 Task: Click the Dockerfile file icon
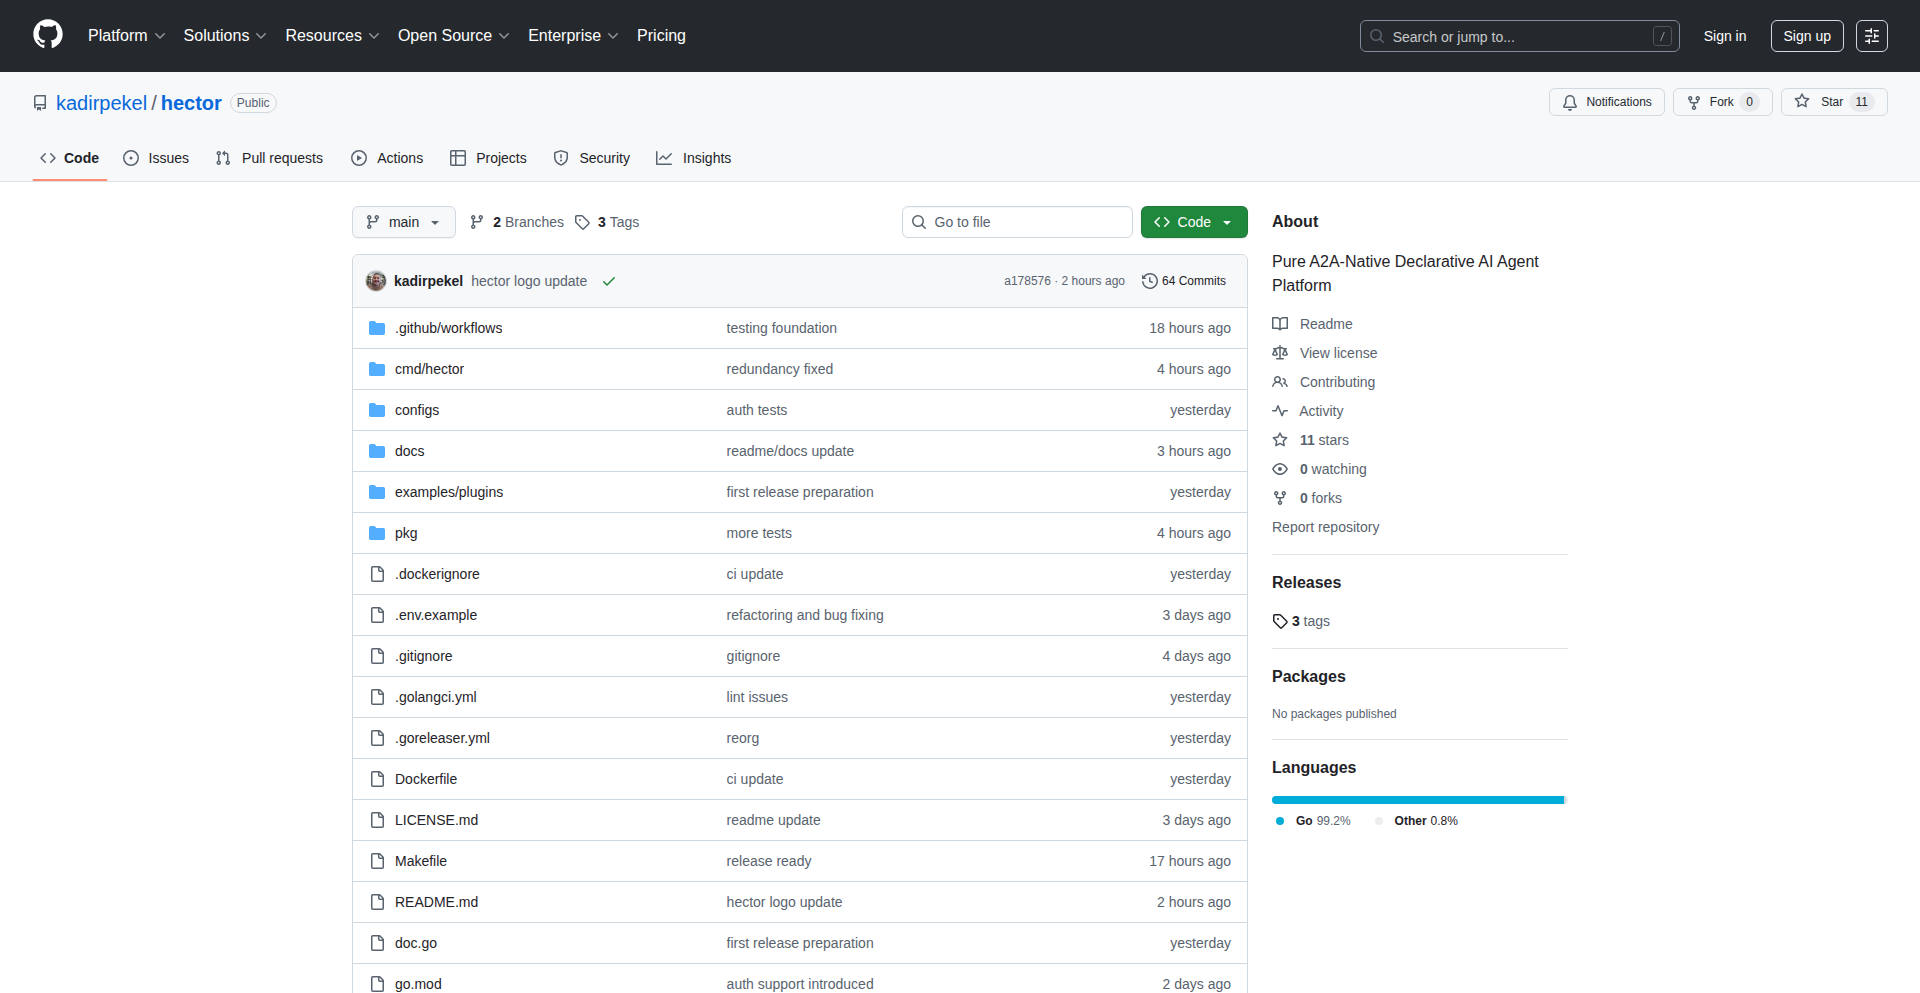(377, 779)
